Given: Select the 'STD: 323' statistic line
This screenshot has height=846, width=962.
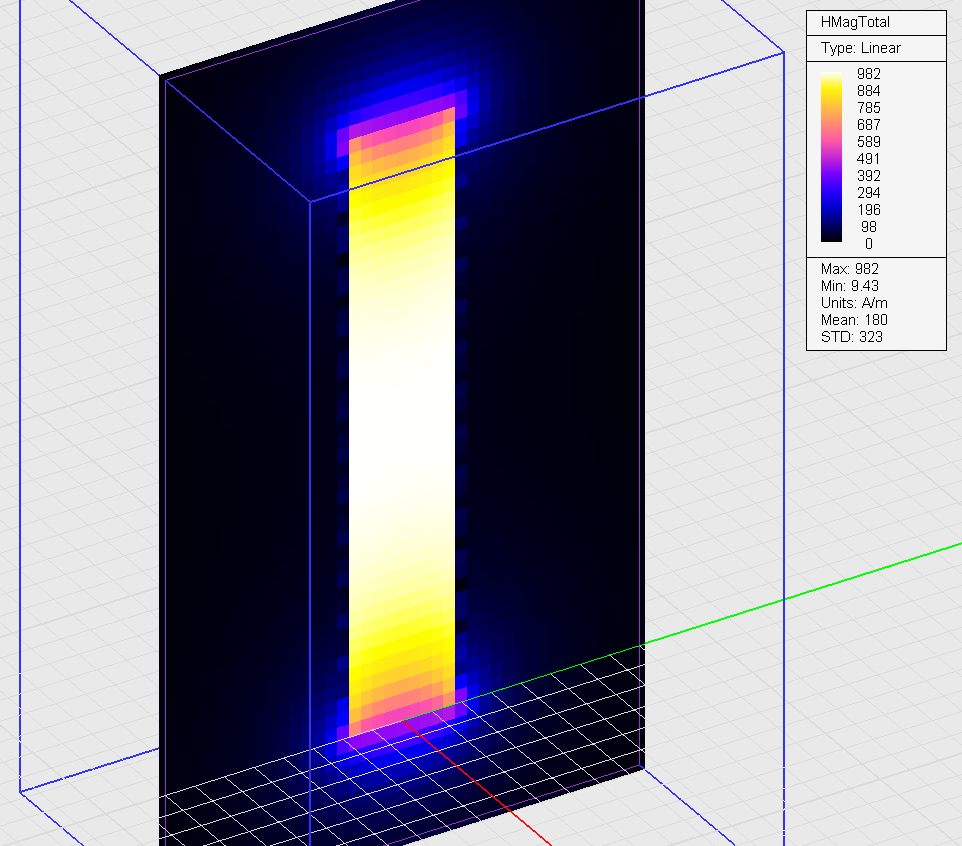Looking at the screenshot, I should coord(851,337).
